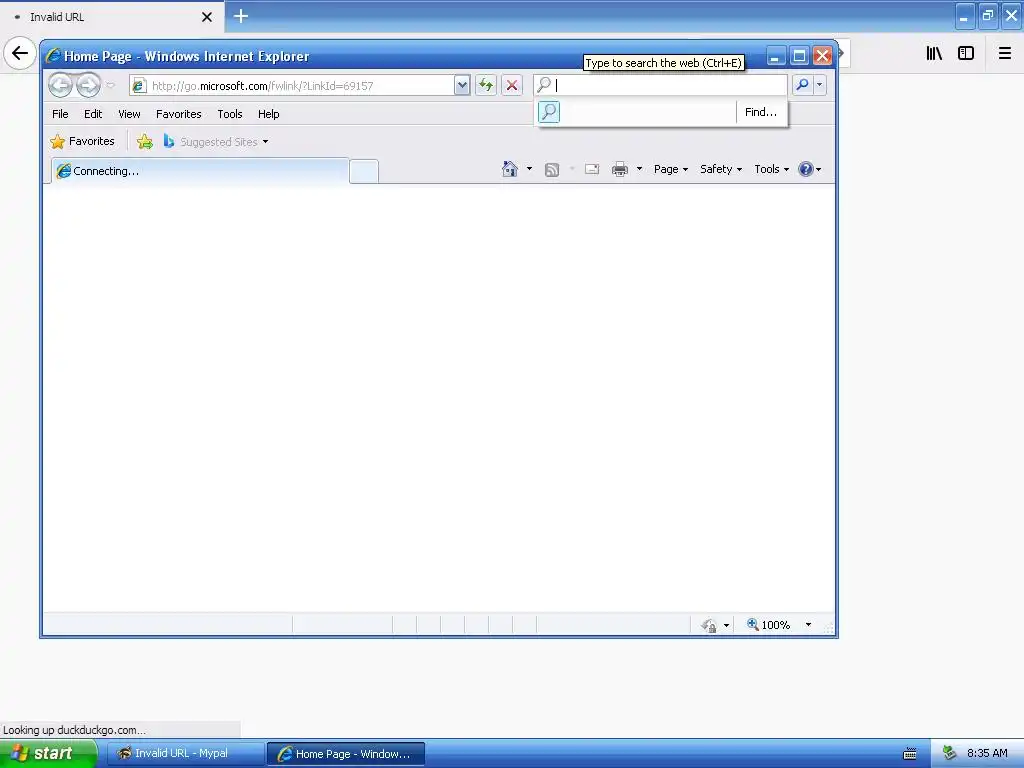
Task: Click the Read Mail icon
Action: (x=592, y=169)
